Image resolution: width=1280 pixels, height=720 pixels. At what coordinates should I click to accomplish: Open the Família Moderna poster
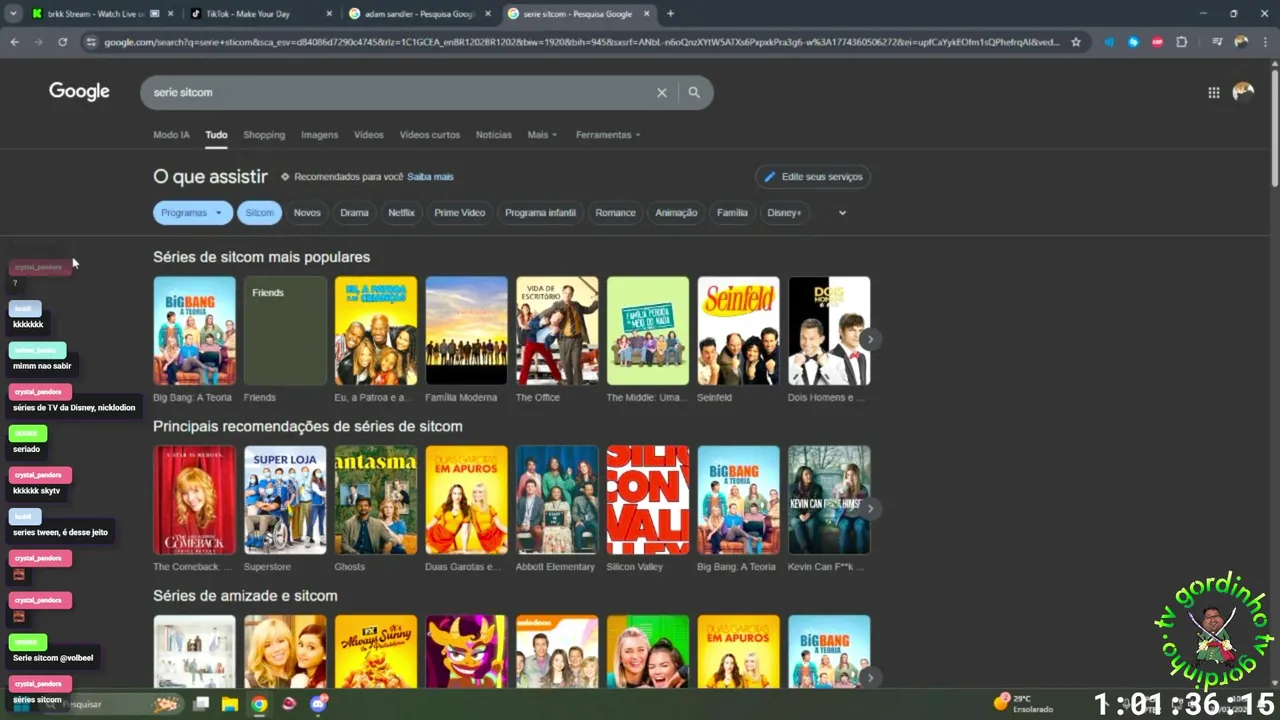coord(466,331)
